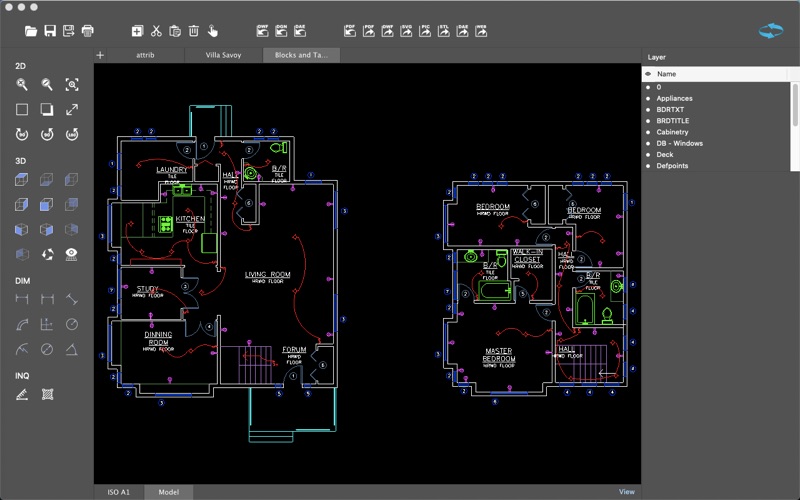Screen dimensions: 800x500
Task: Activate the pan hand tool
Action: click(x=213, y=31)
